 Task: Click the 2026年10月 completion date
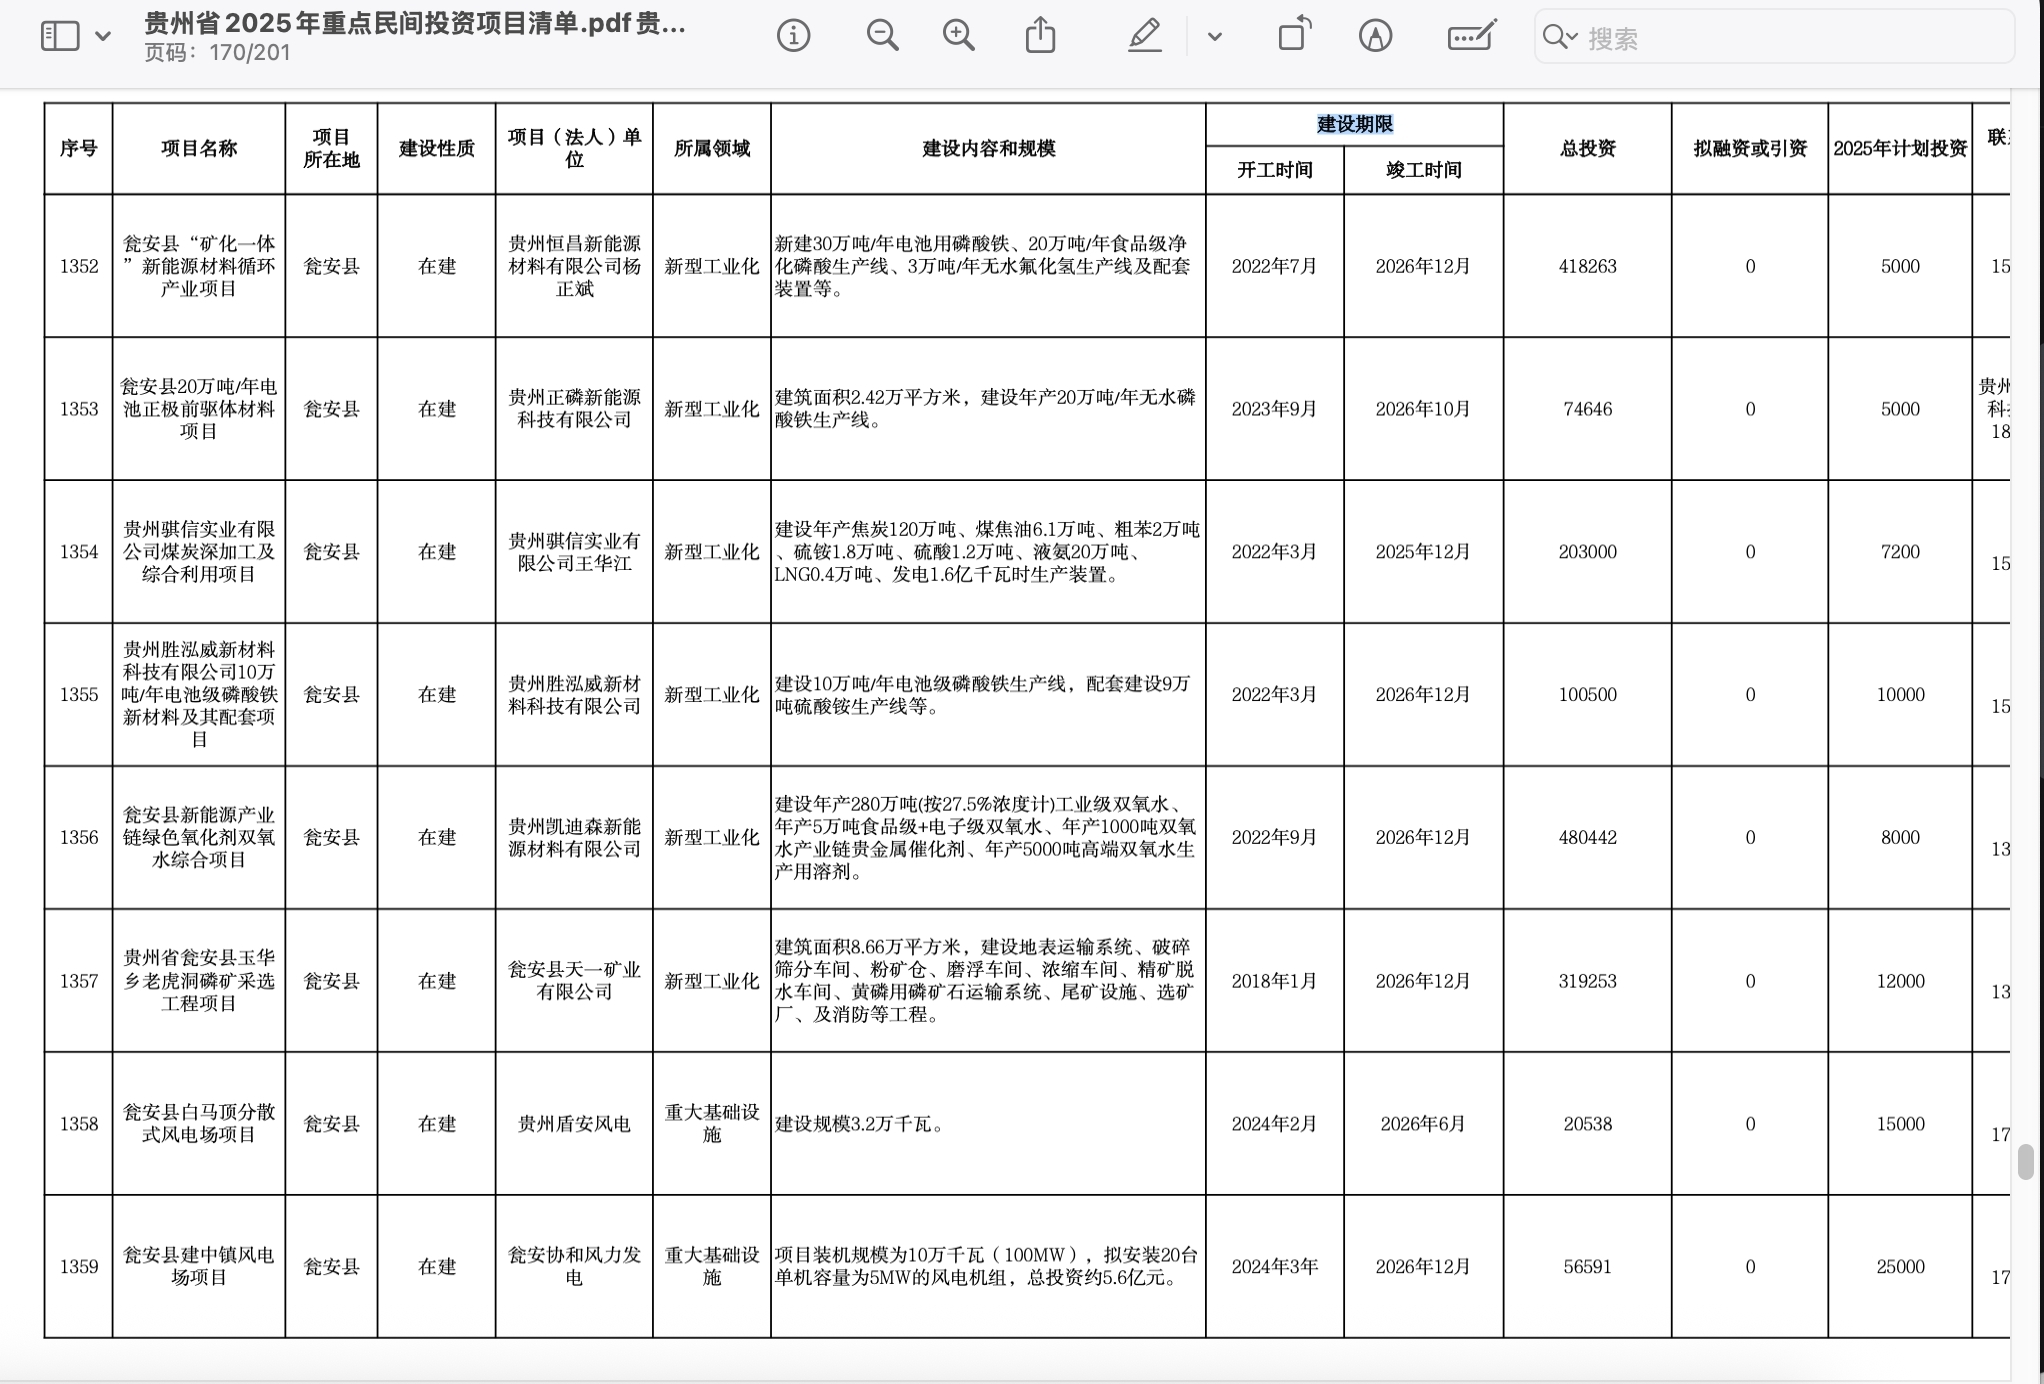(1423, 409)
